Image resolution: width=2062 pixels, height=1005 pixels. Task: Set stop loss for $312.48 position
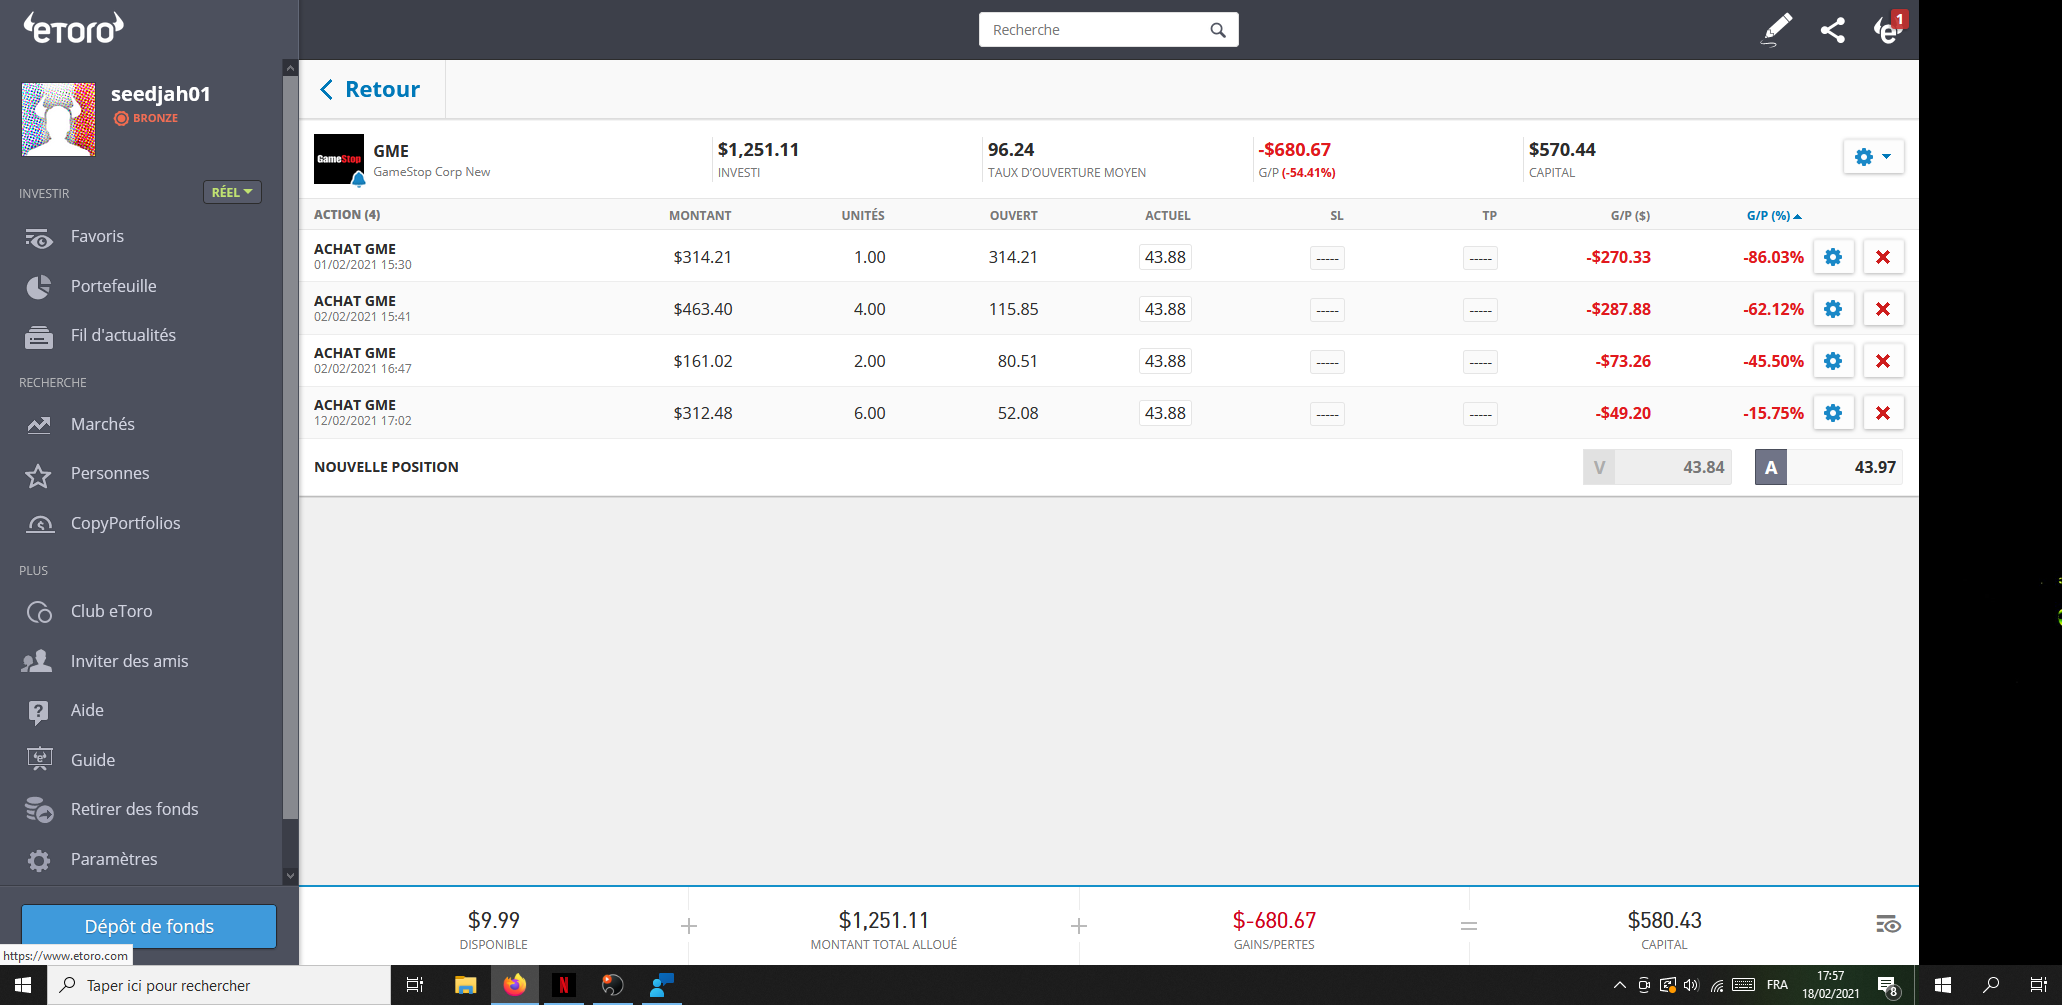click(1327, 414)
